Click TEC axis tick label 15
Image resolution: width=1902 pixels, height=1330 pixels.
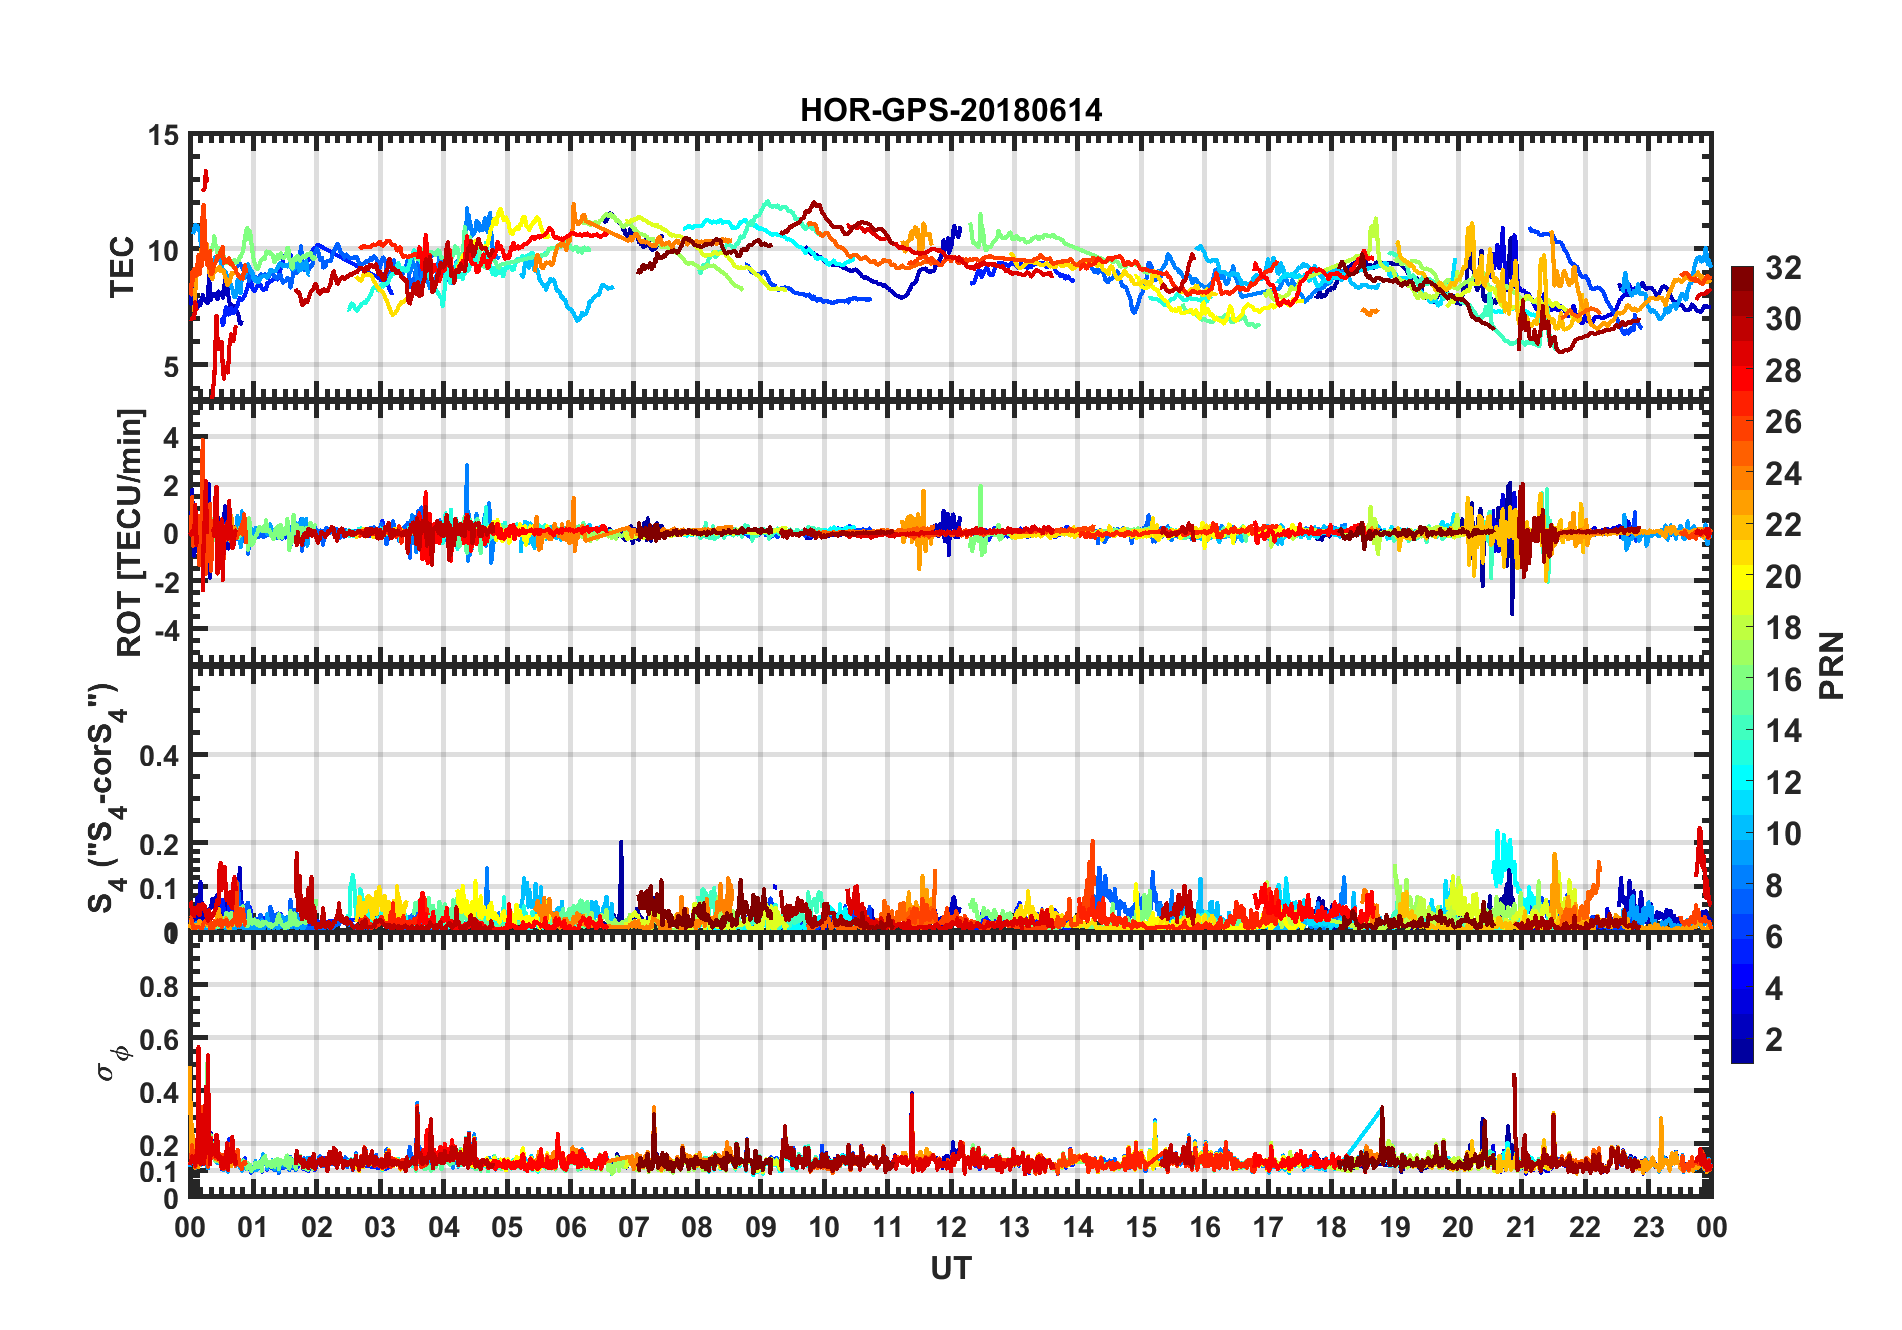point(164,136)
